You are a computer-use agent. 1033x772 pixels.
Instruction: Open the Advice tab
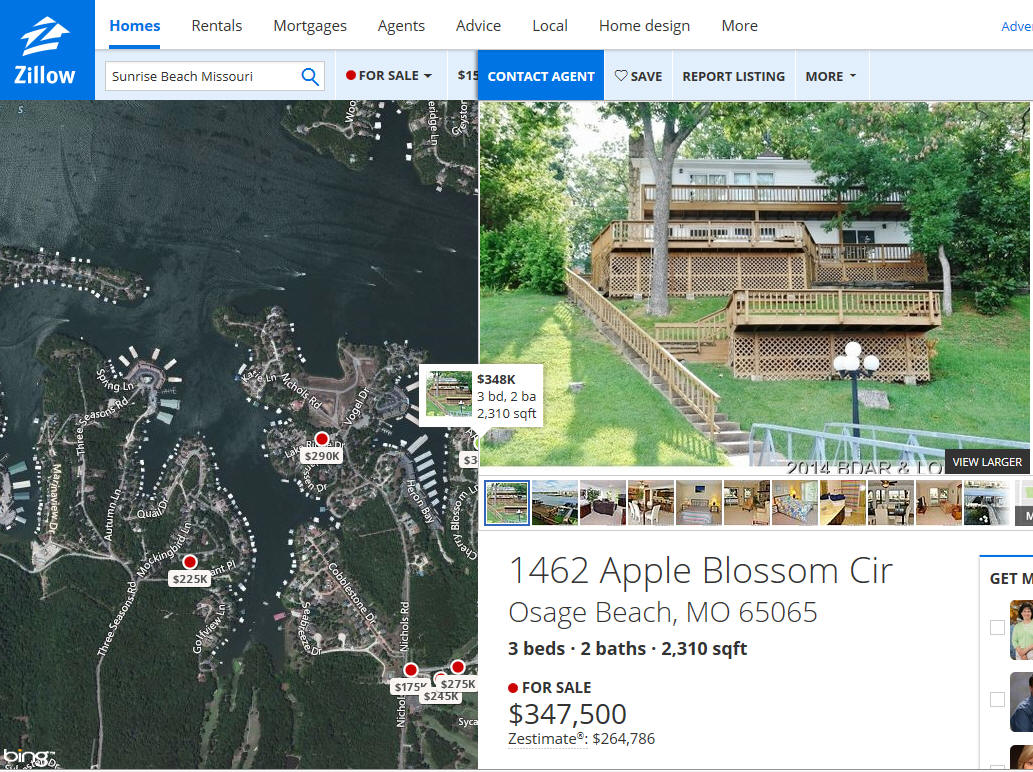coord(478,26)
